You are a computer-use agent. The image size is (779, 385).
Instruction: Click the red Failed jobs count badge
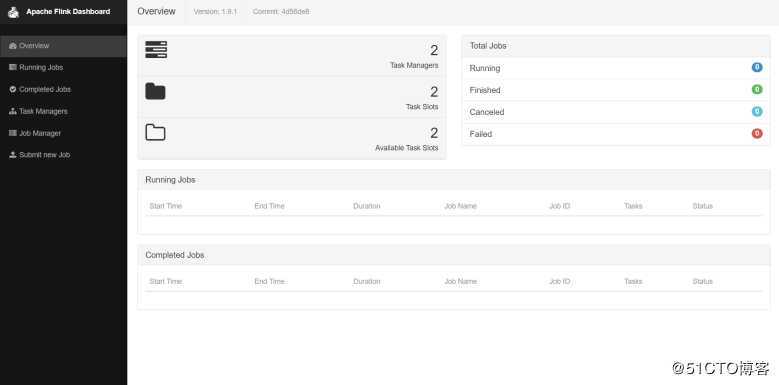click(x=757, y=133)
